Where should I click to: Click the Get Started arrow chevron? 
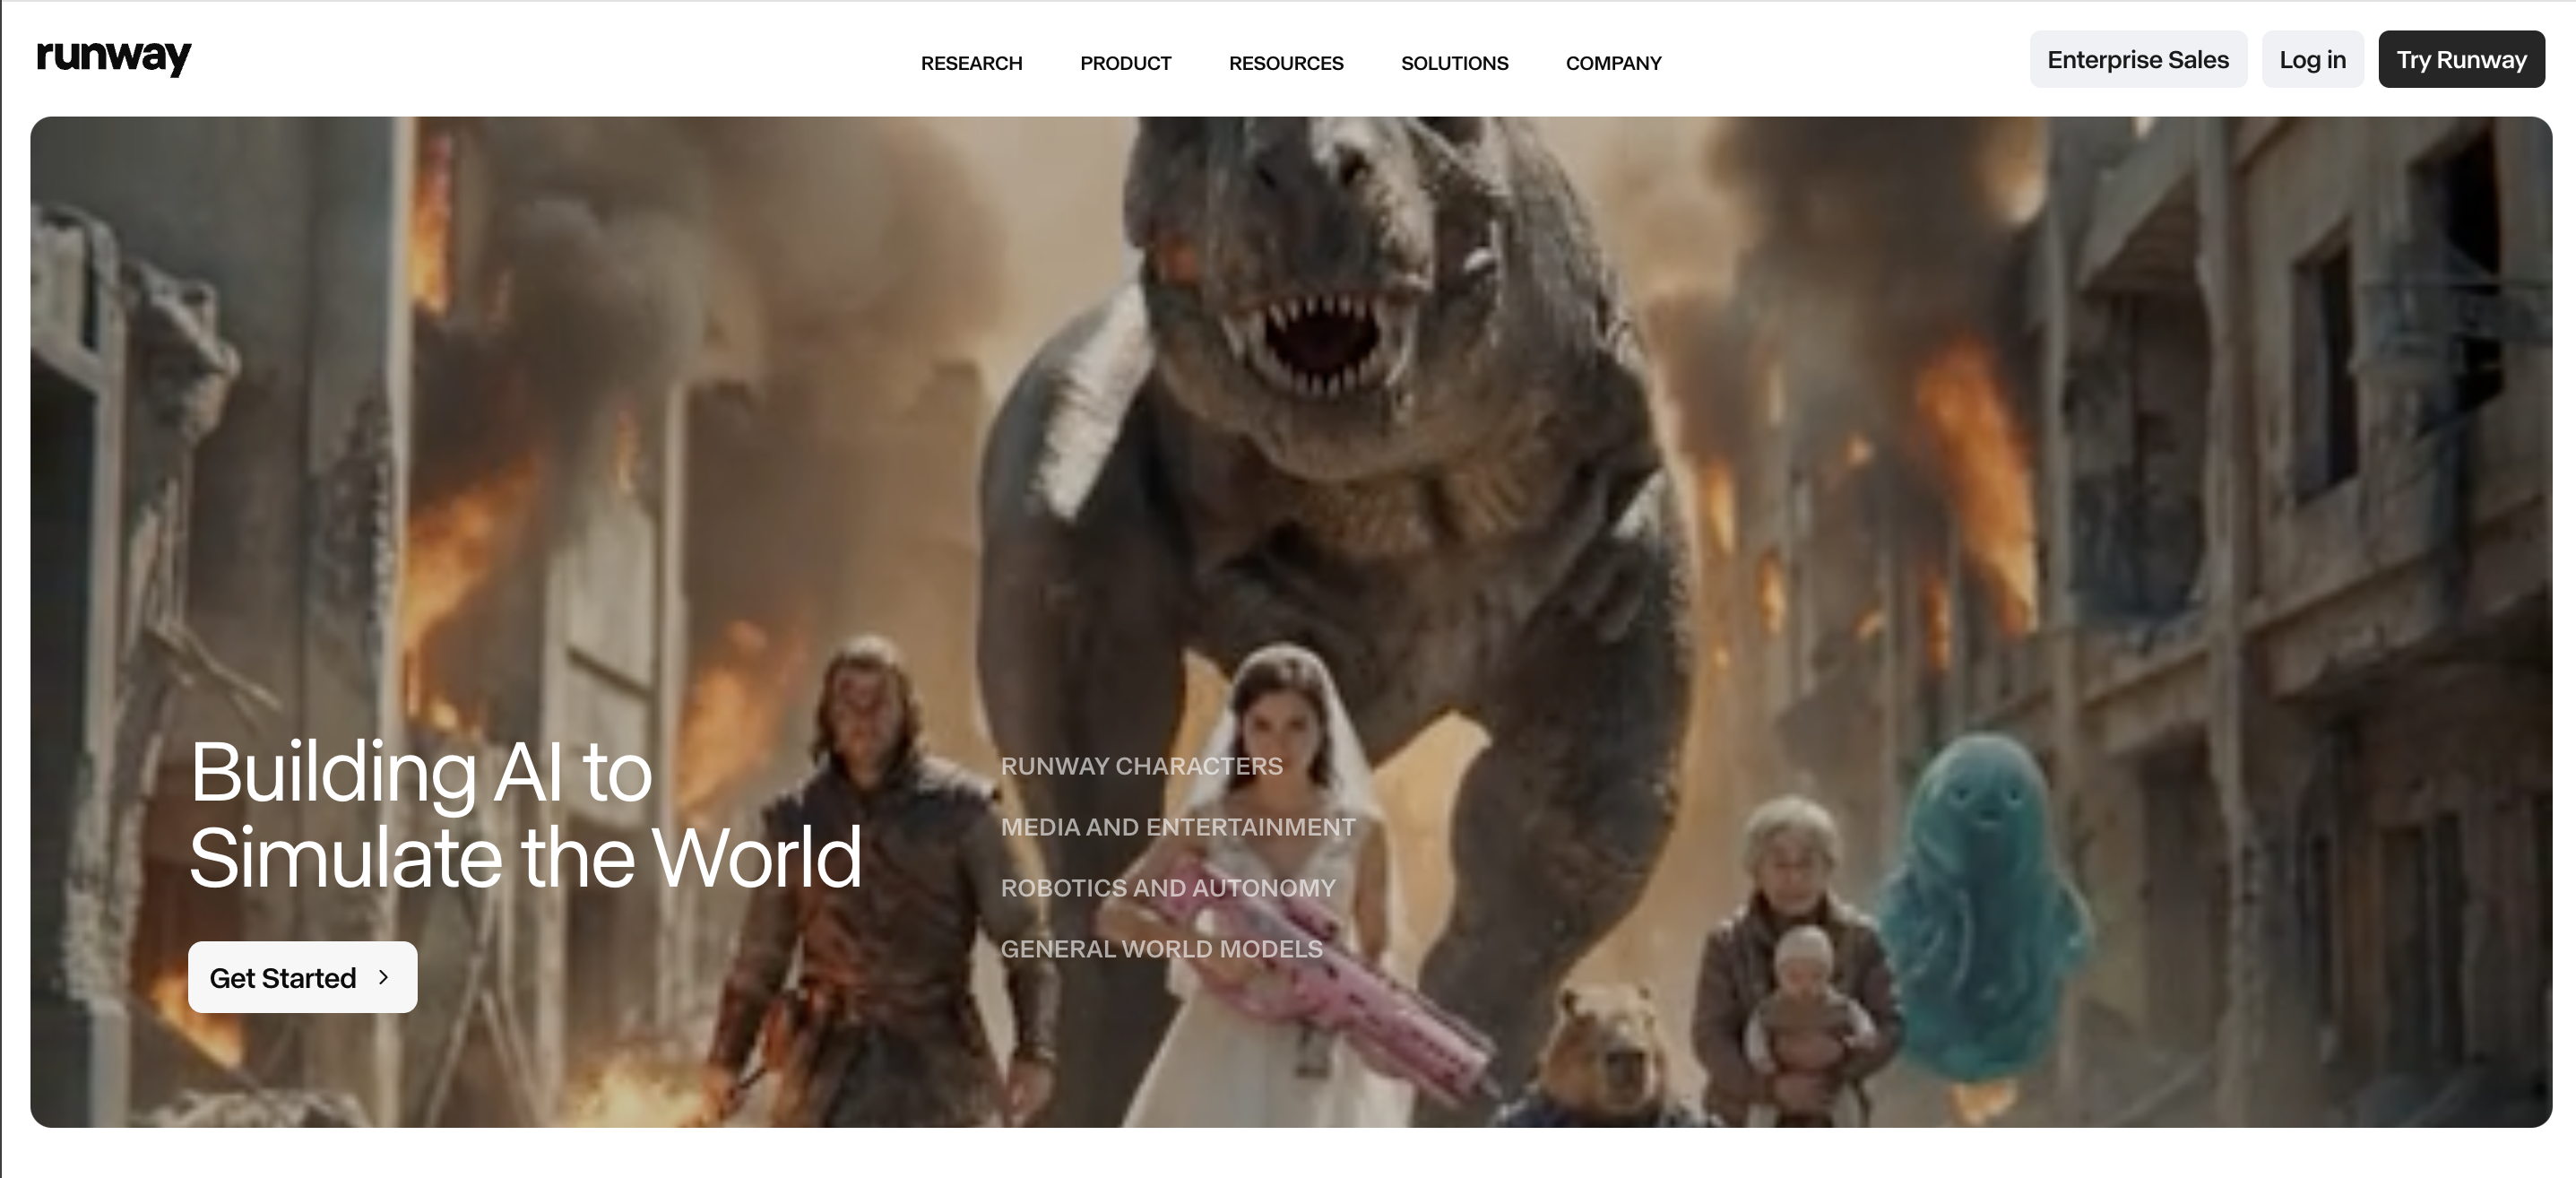tap(383, 977)
